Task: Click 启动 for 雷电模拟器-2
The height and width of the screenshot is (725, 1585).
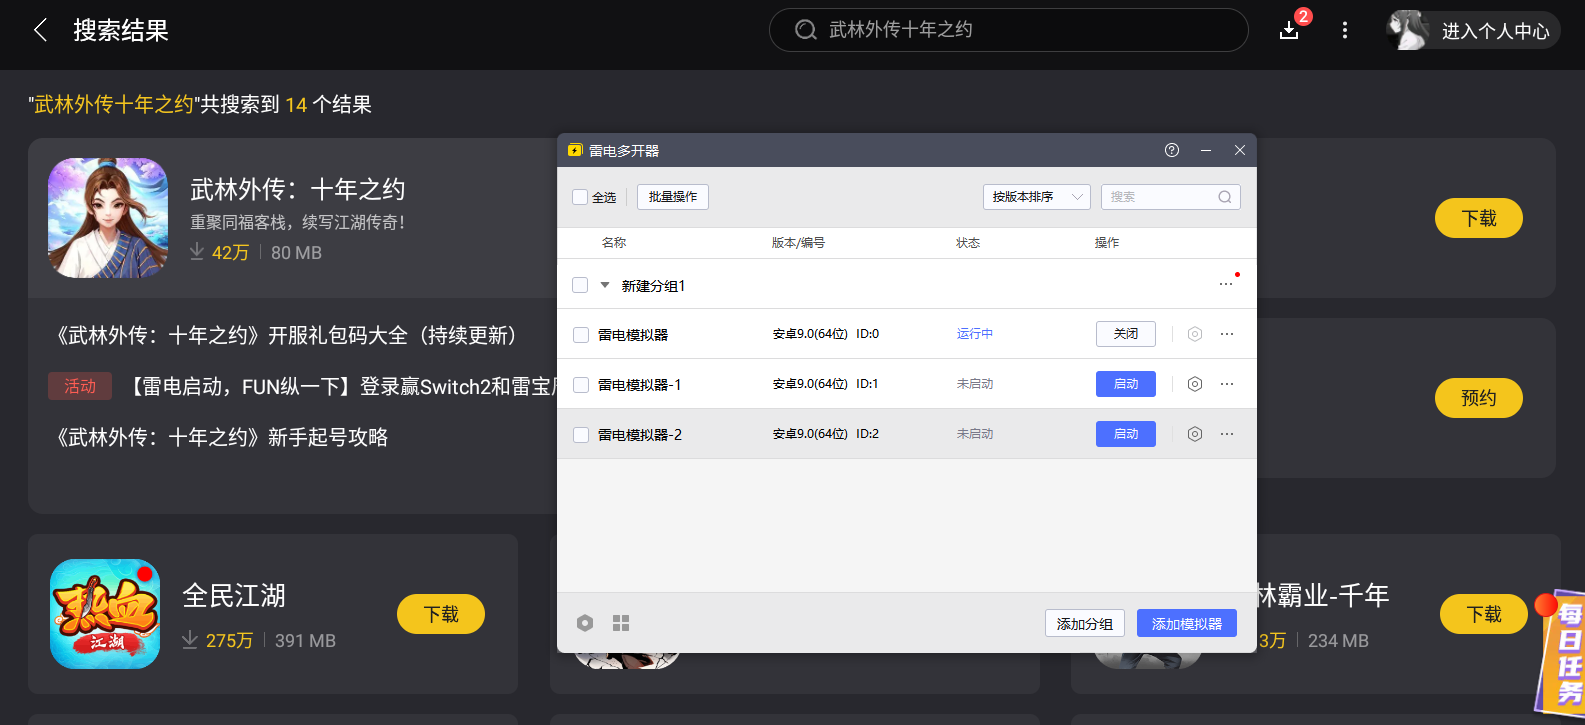Action: (x=1126, y=434)
